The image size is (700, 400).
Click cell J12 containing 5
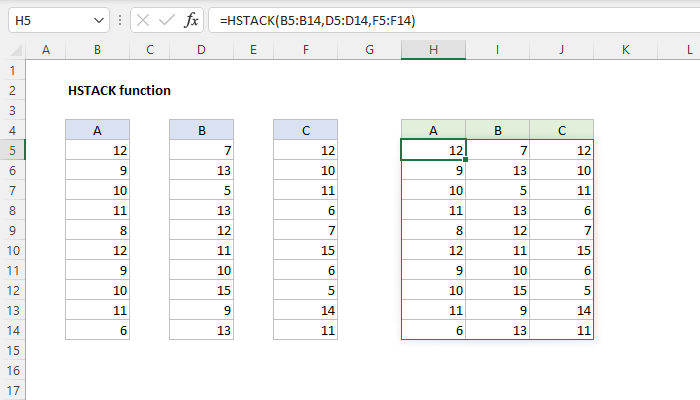click(x=562, y=291)
